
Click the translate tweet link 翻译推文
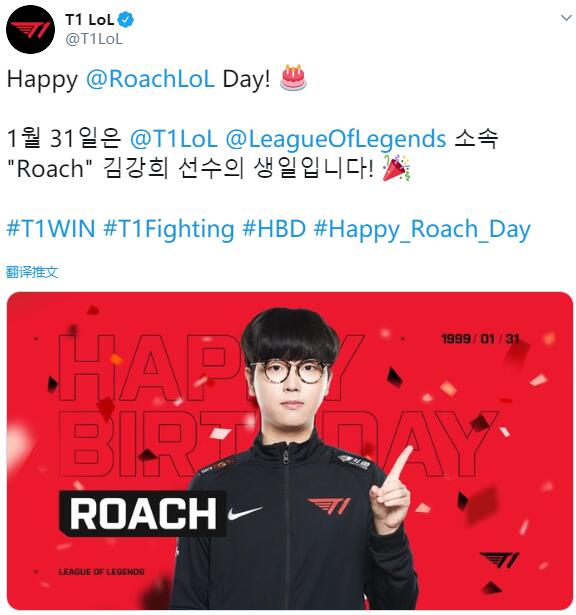pos(32,272)
